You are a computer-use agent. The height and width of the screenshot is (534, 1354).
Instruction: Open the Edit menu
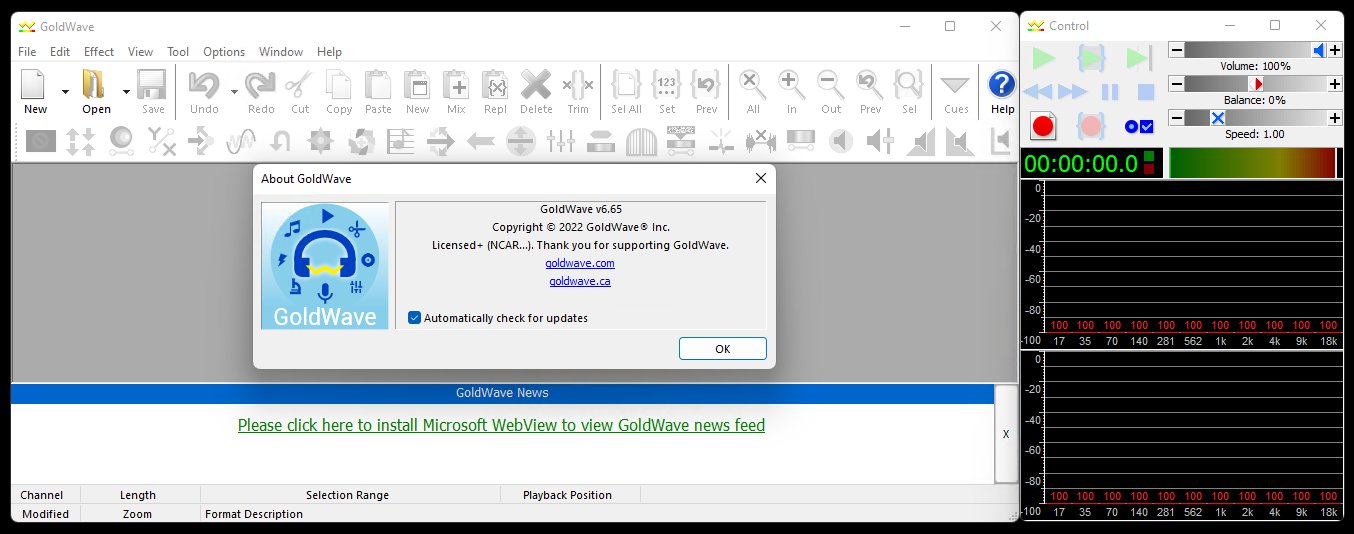(x=60, y=51)
